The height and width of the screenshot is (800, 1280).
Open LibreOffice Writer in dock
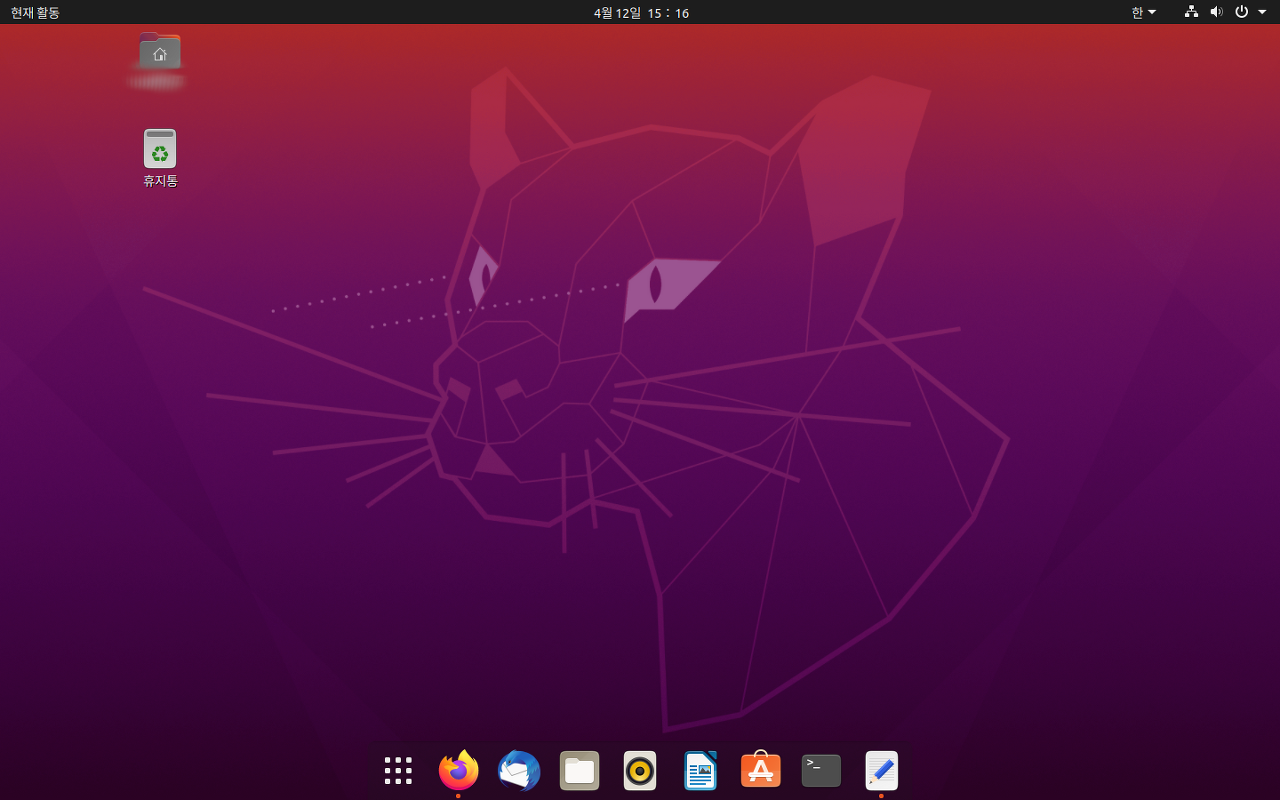point(700,770)
